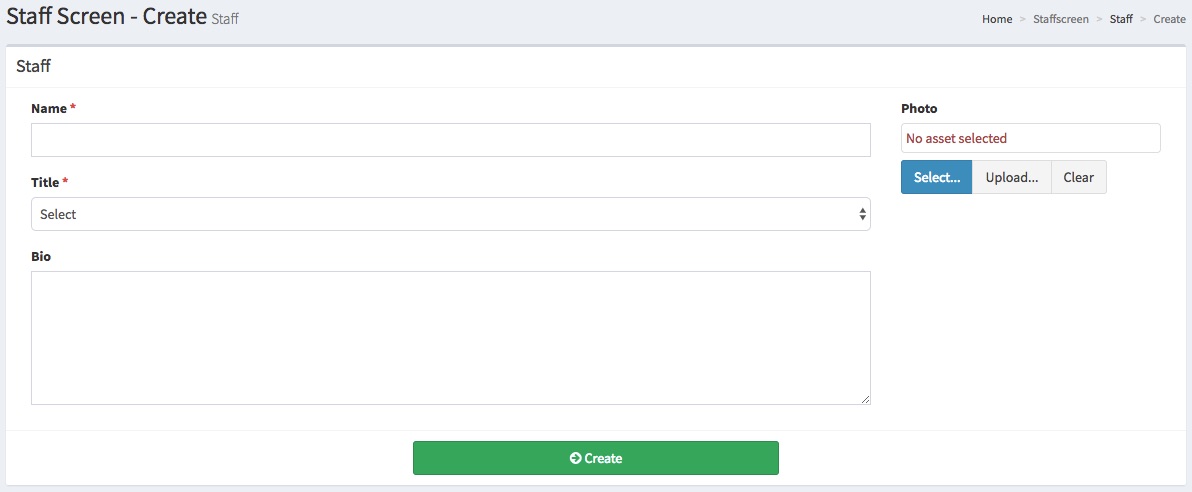Click the Create breadcrumb item
The height and width of the screenshot is (492, 1192).
click(1169, 19)
